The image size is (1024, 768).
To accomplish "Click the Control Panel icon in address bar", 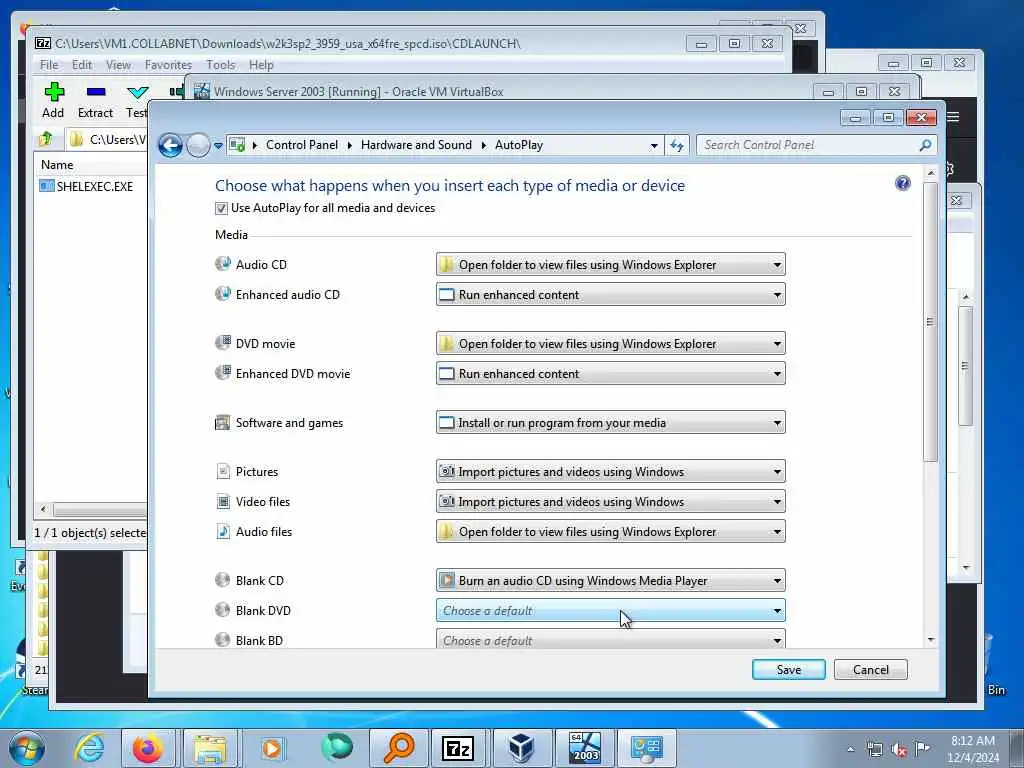I will [x=237, y=145].
